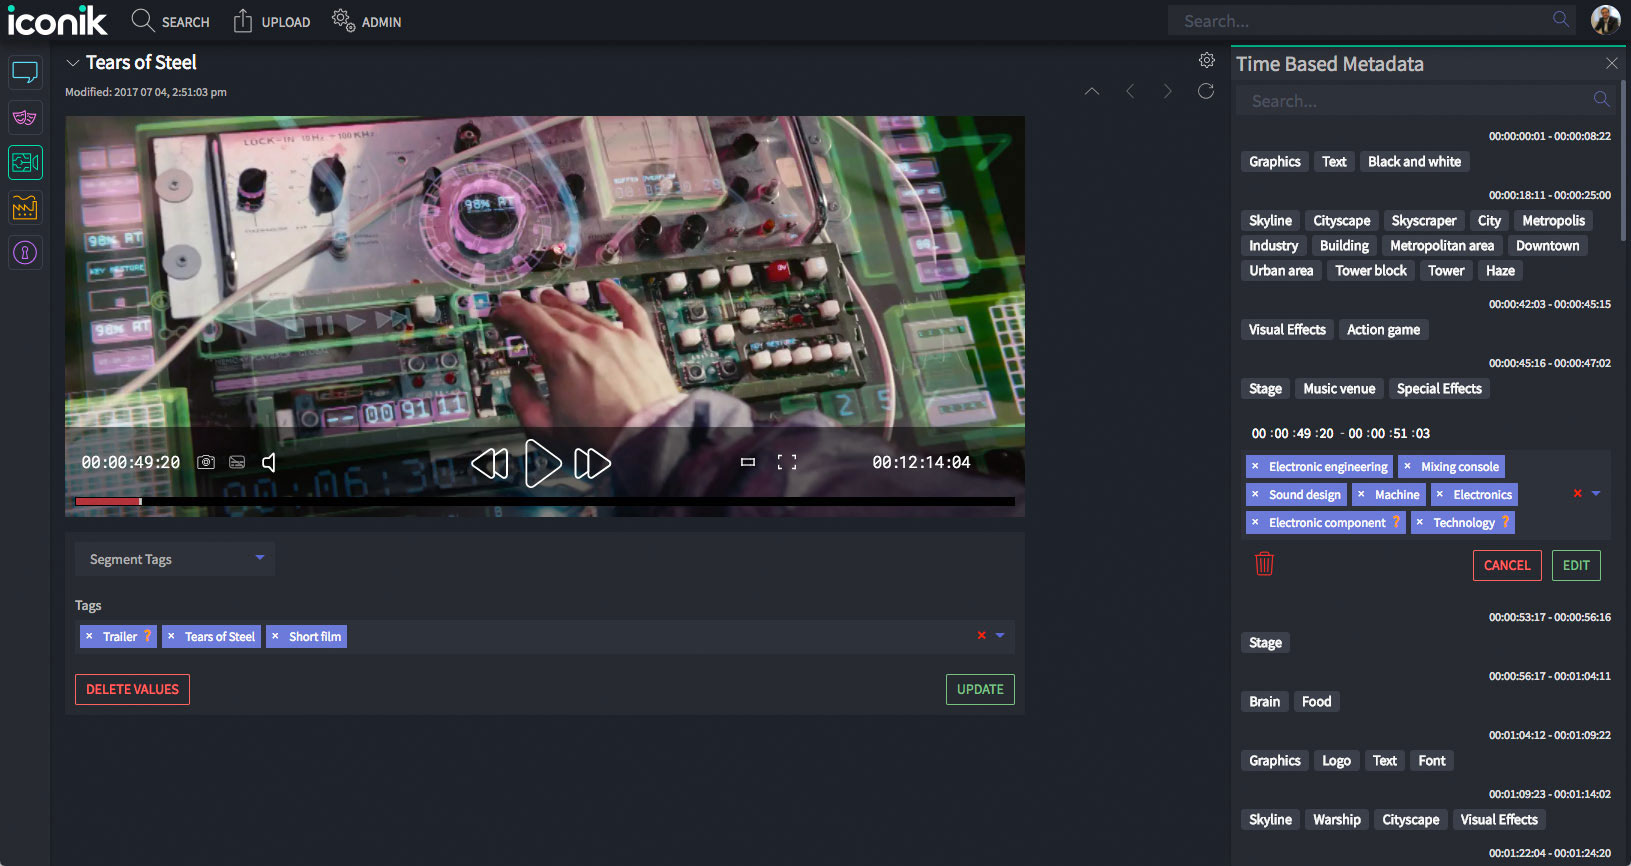Remove the Technology tag

pos(1419,522)
